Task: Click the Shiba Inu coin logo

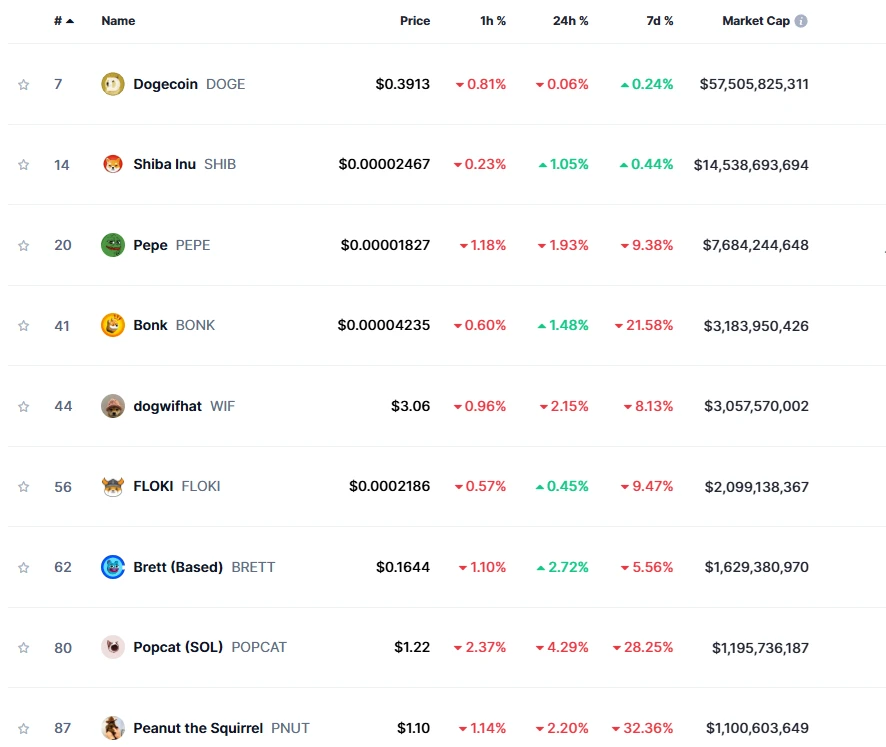Action: point(113,164)
